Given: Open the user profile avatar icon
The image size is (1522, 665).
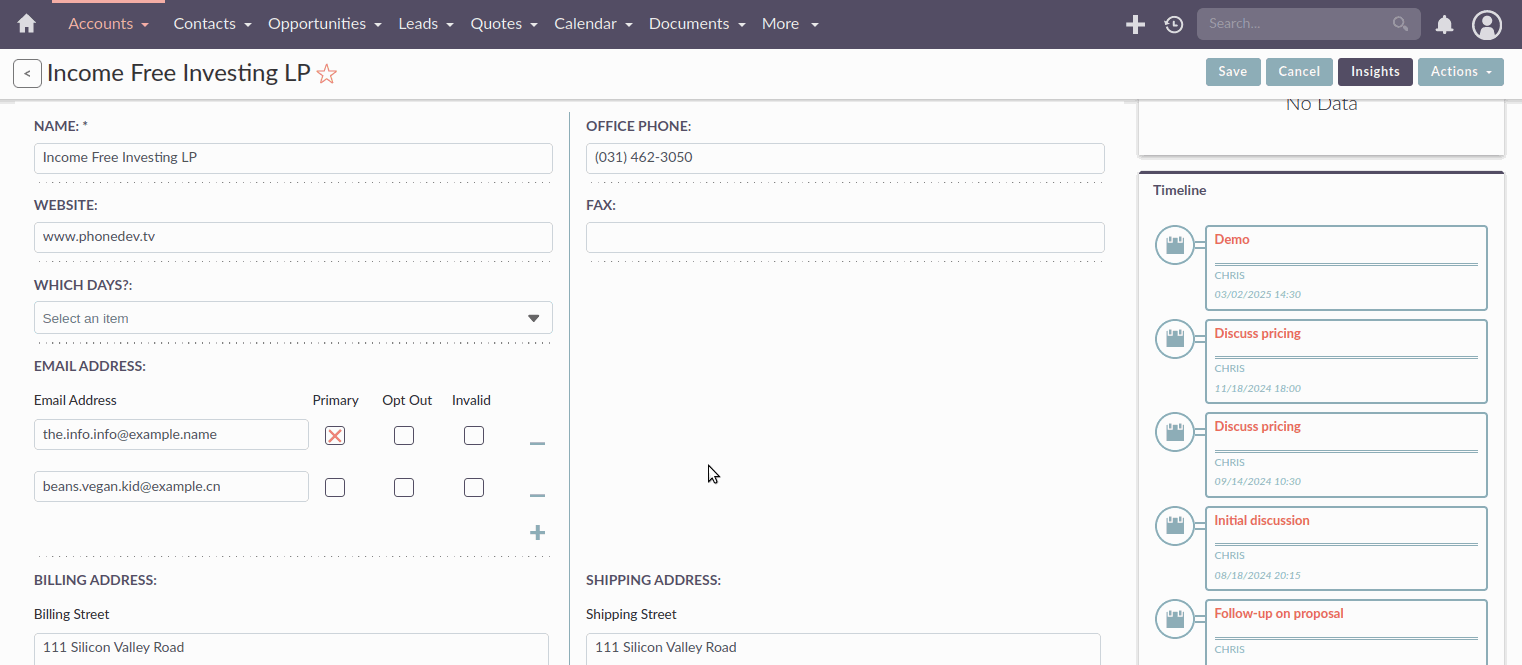Looking at the screenshot, I should [x=1486, y=23].
